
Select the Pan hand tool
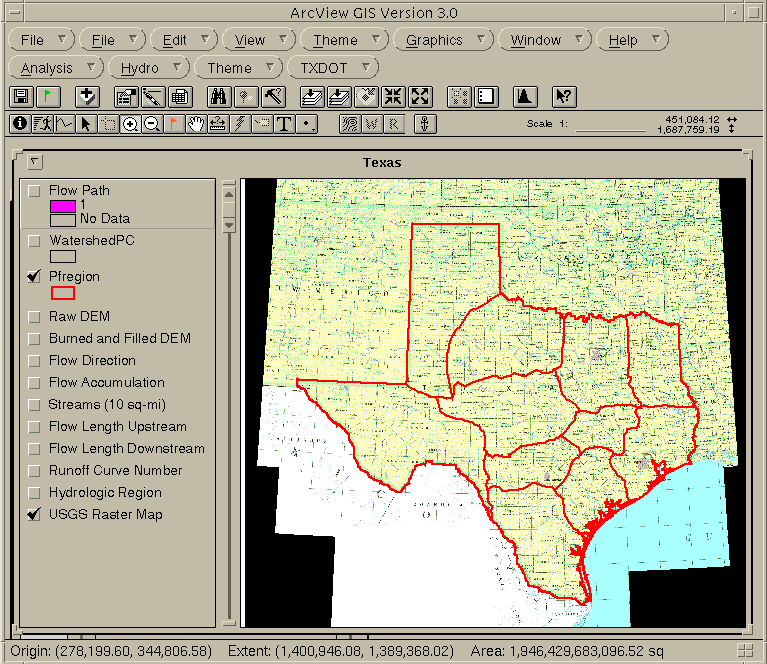196,124
